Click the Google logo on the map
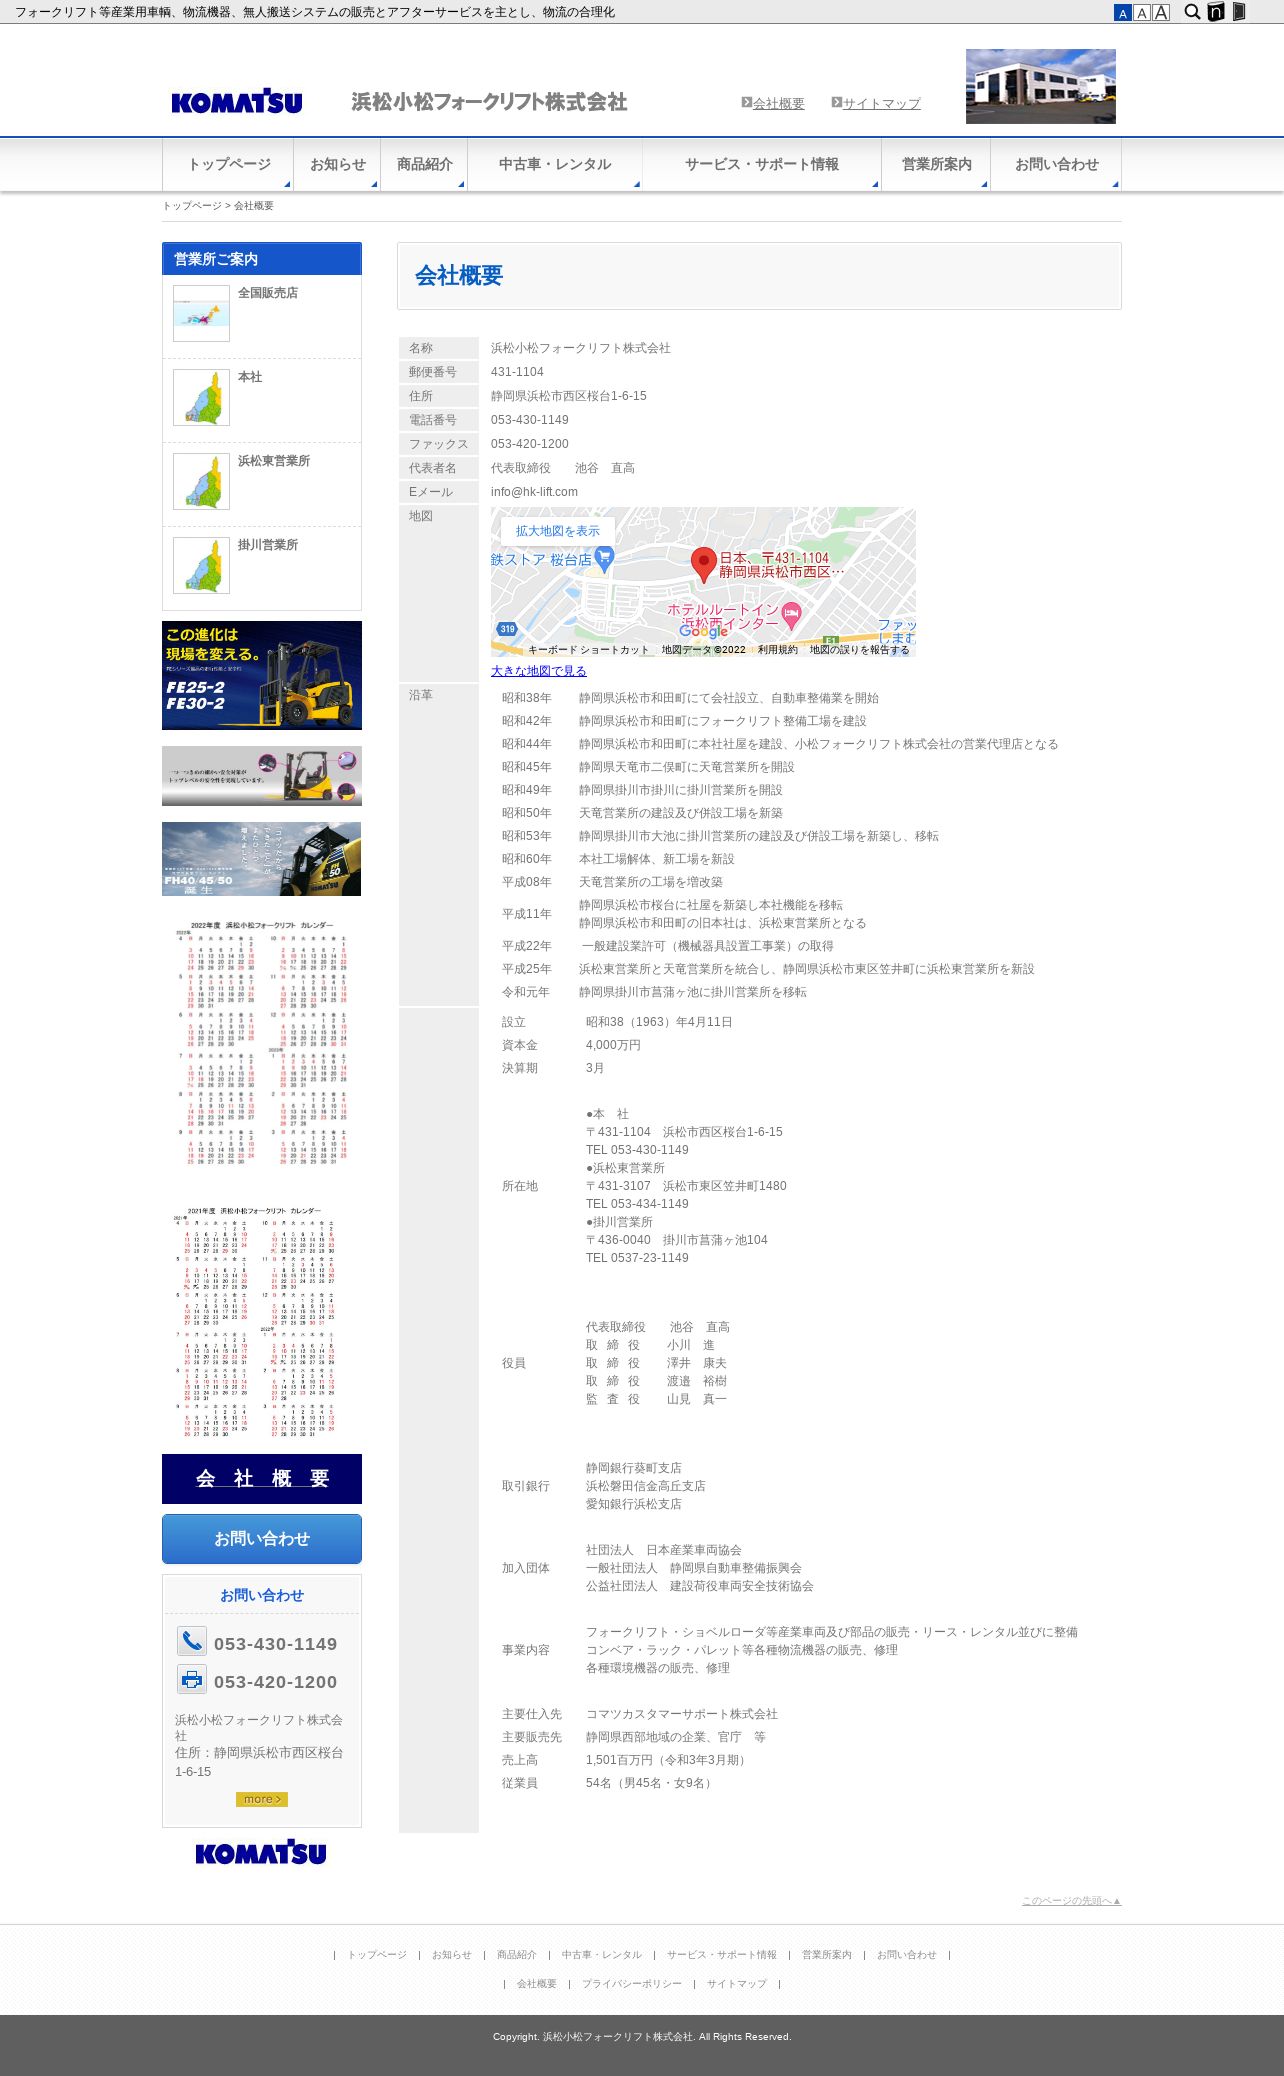Viewport: 1284px width, 2076px height. [x=704, y=631]
